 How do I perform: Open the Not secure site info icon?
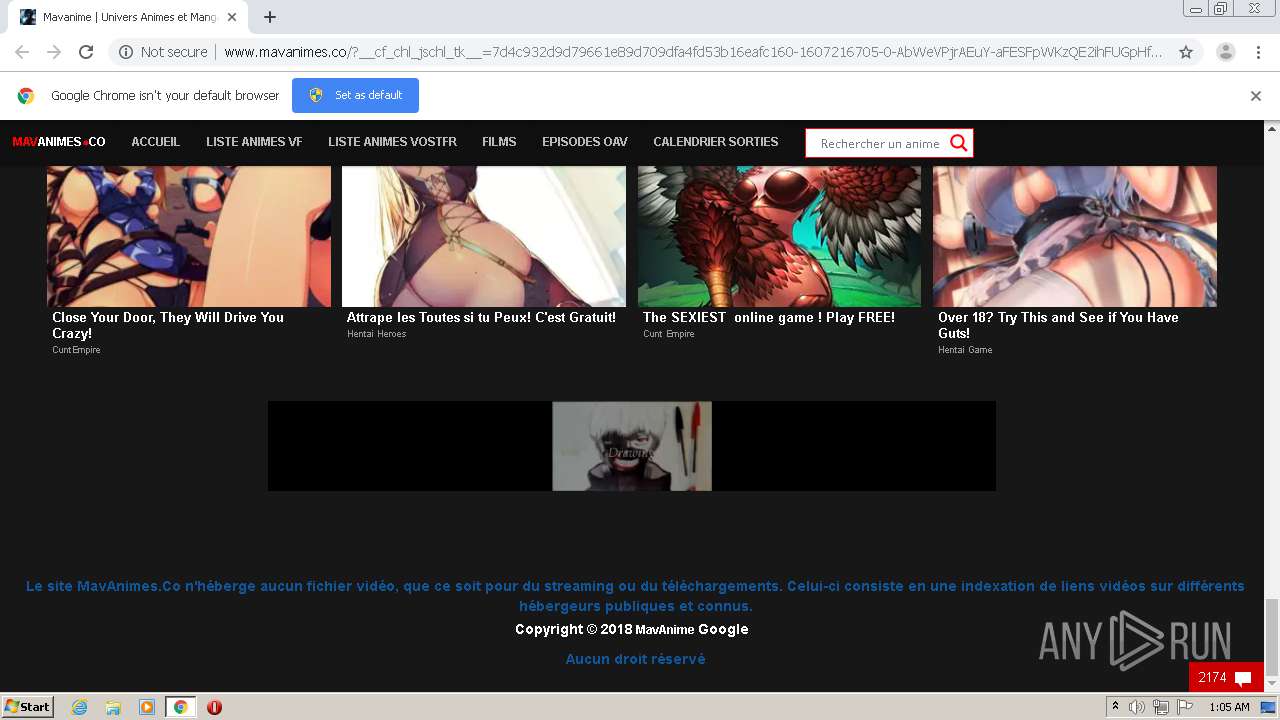pyautogui.click(x=126, y=52)
